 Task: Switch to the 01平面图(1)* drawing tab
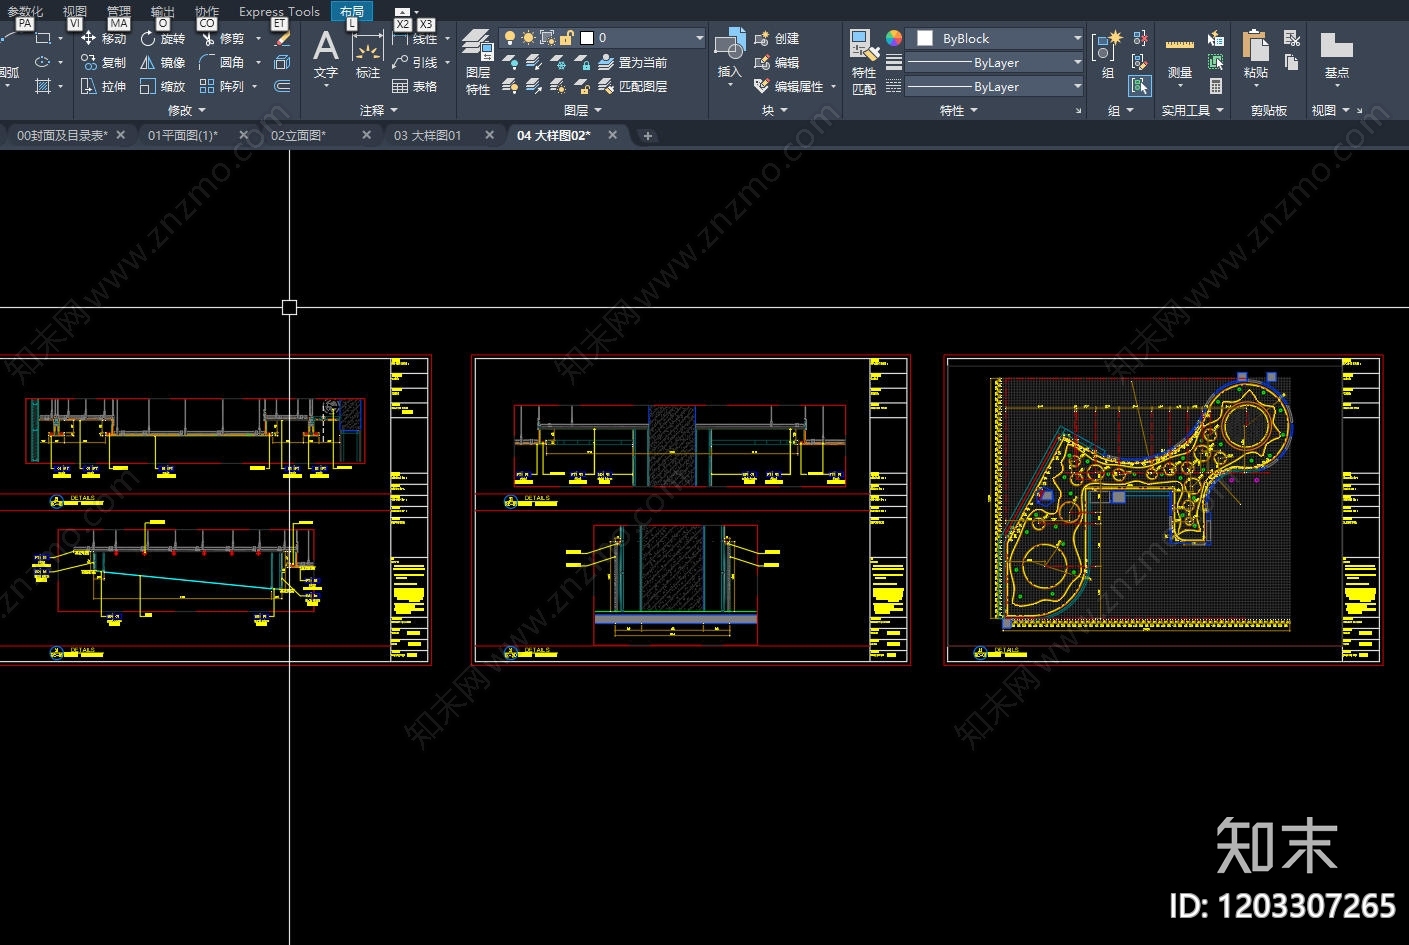coord(183,135)
